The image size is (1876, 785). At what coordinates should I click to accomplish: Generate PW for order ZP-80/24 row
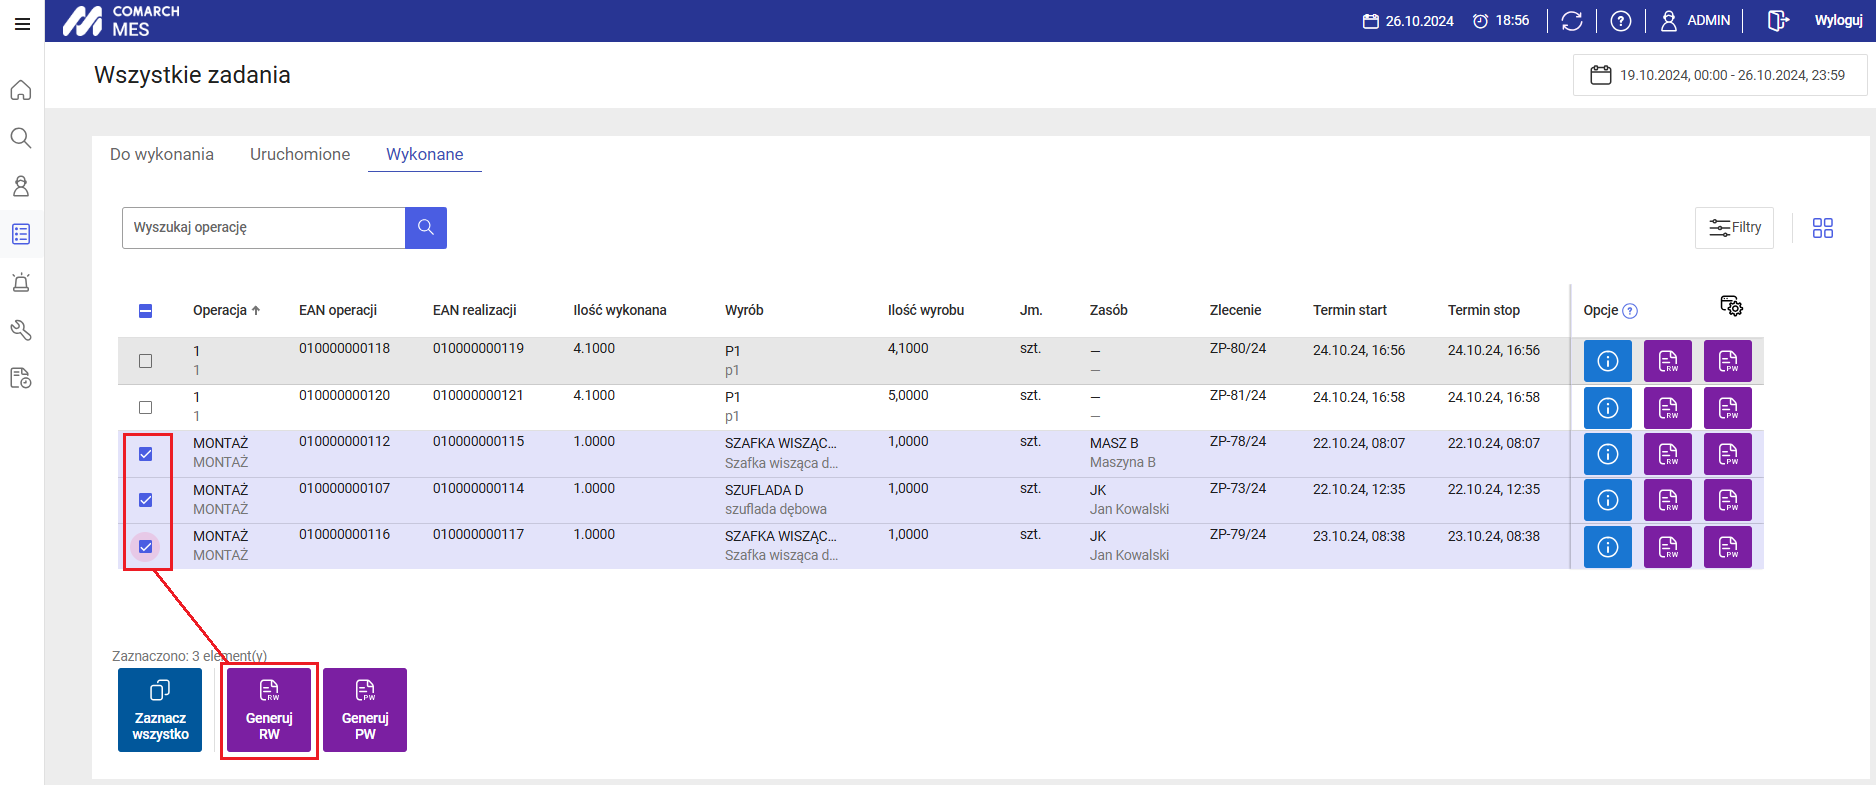[x=1728, y=361]
